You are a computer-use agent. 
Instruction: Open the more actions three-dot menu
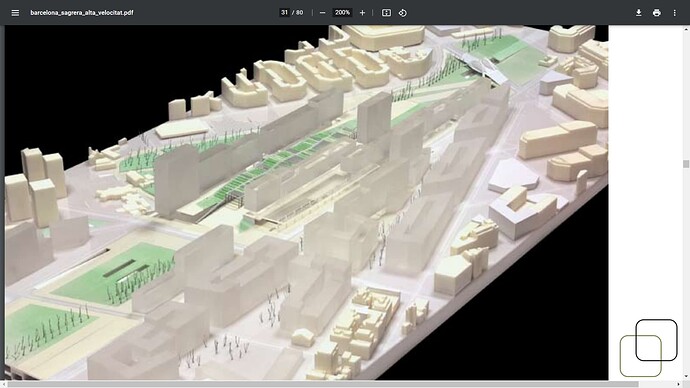coord(675,13)
